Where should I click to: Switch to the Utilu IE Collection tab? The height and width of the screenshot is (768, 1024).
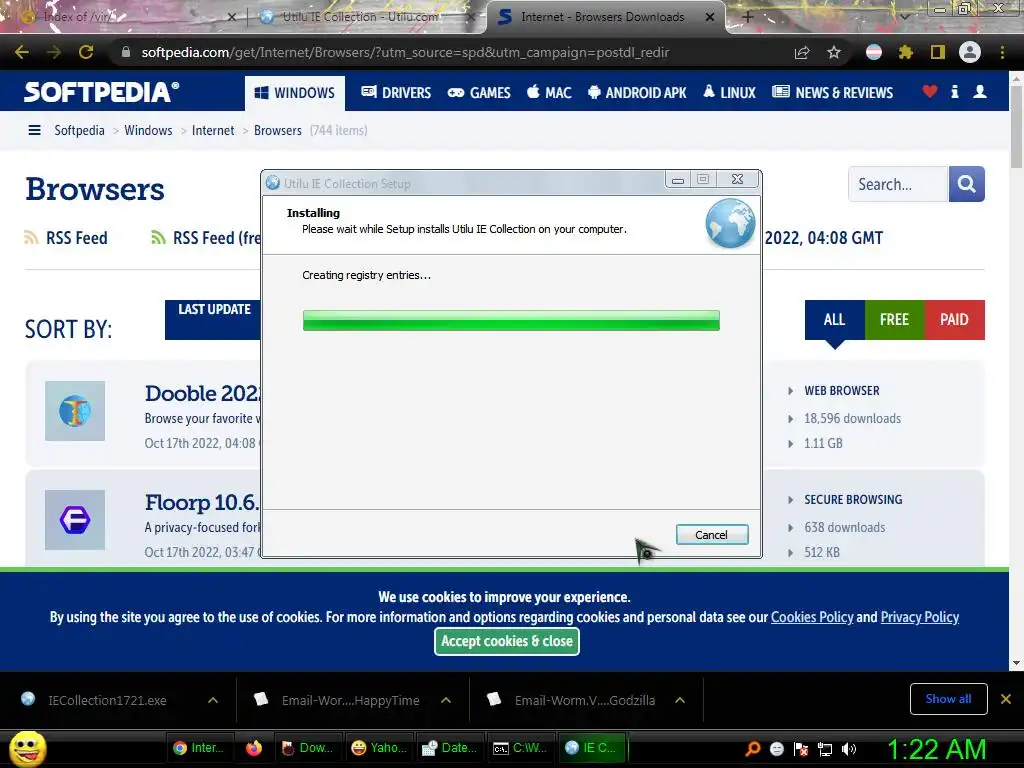coord(366,17)
